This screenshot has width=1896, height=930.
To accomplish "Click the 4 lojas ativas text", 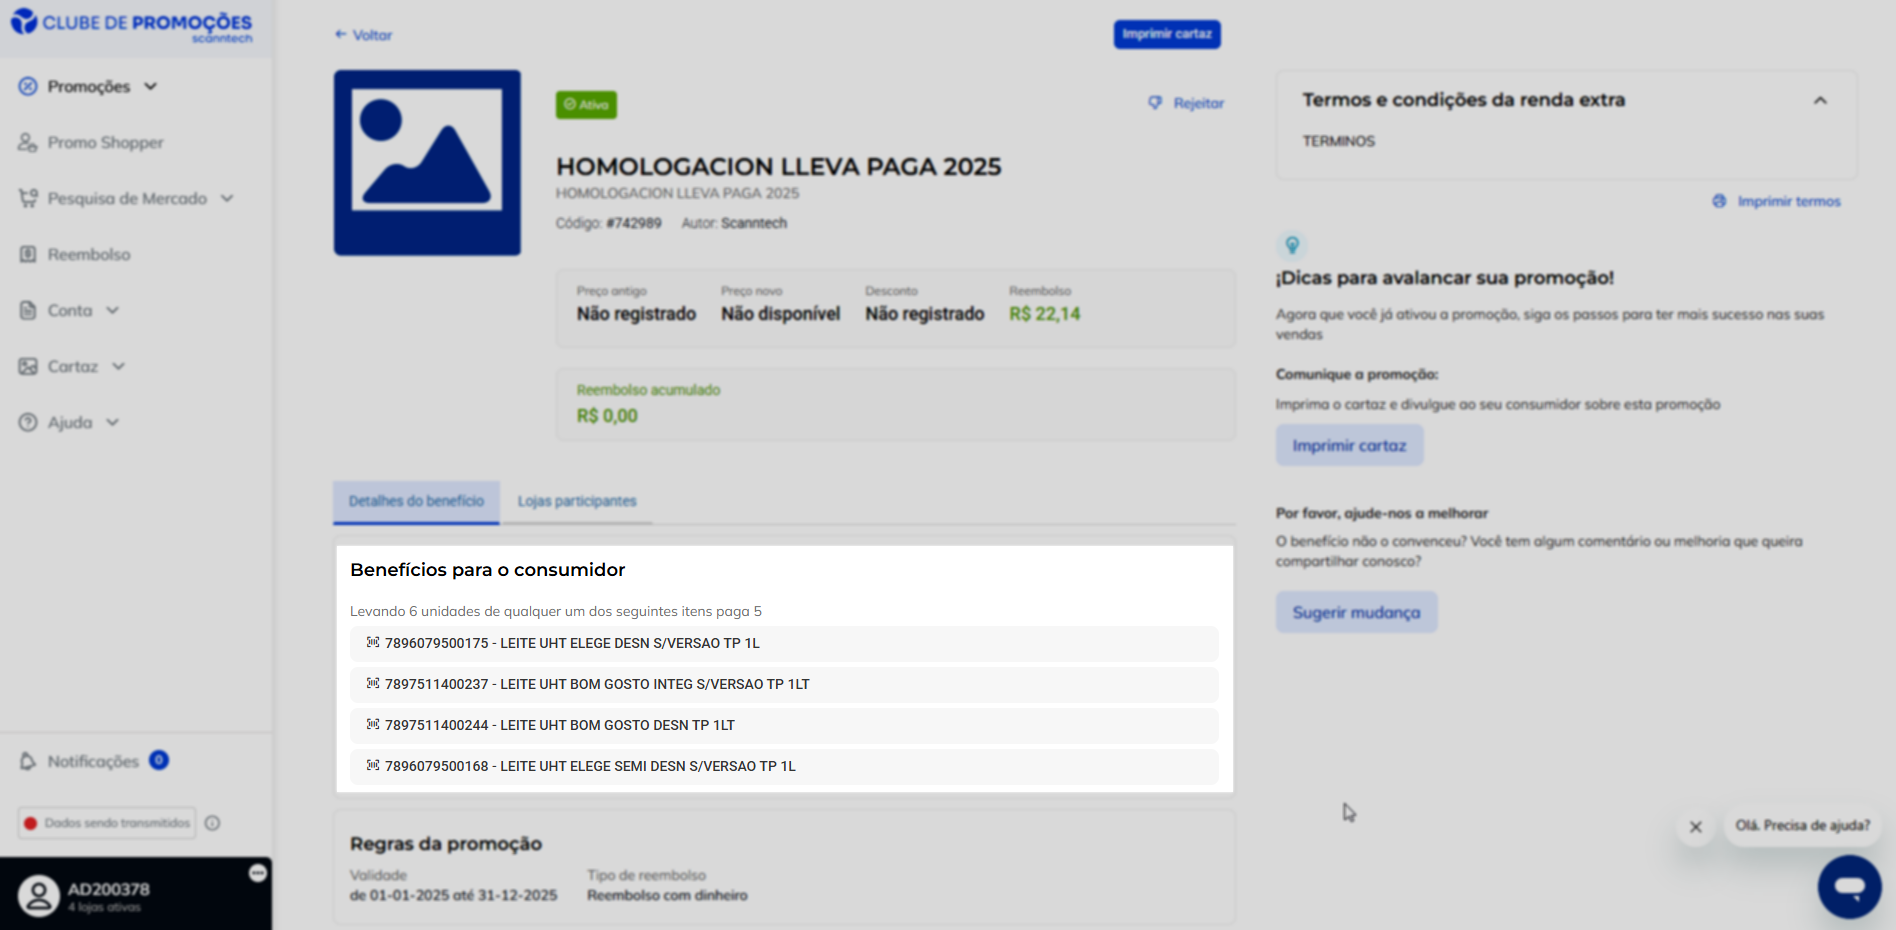I will (x=105, y=908).
